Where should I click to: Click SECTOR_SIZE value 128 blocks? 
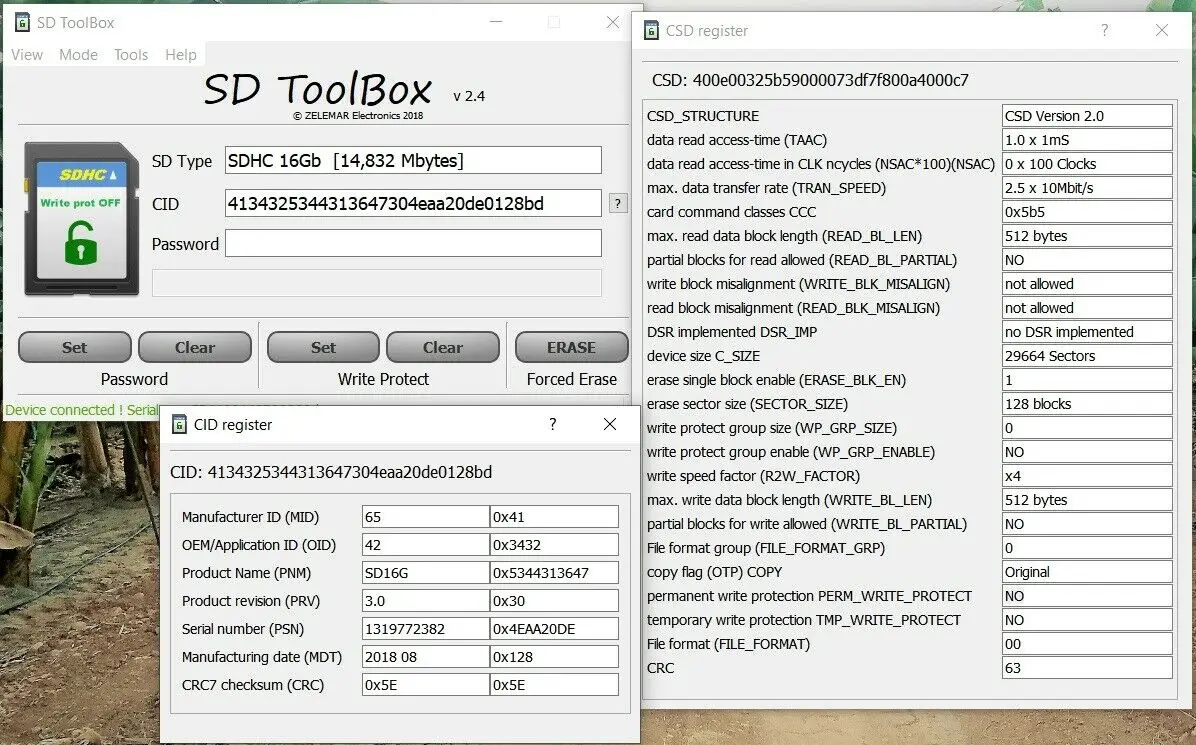tap(1087, 404)
